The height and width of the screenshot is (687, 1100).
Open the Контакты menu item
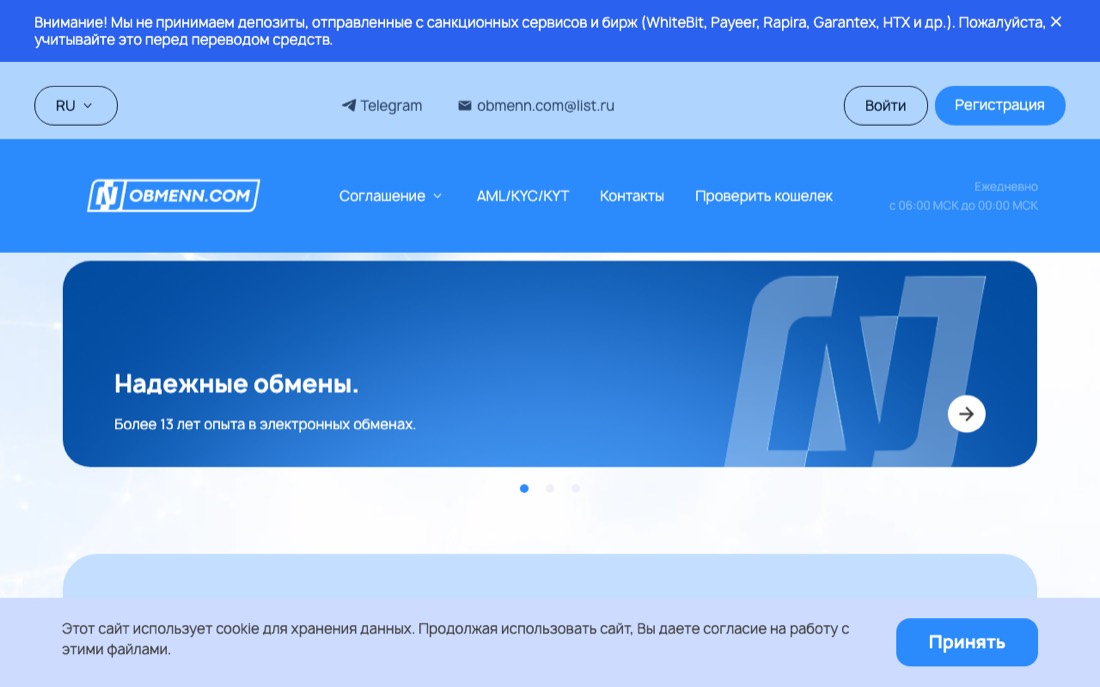coord(631,196)
